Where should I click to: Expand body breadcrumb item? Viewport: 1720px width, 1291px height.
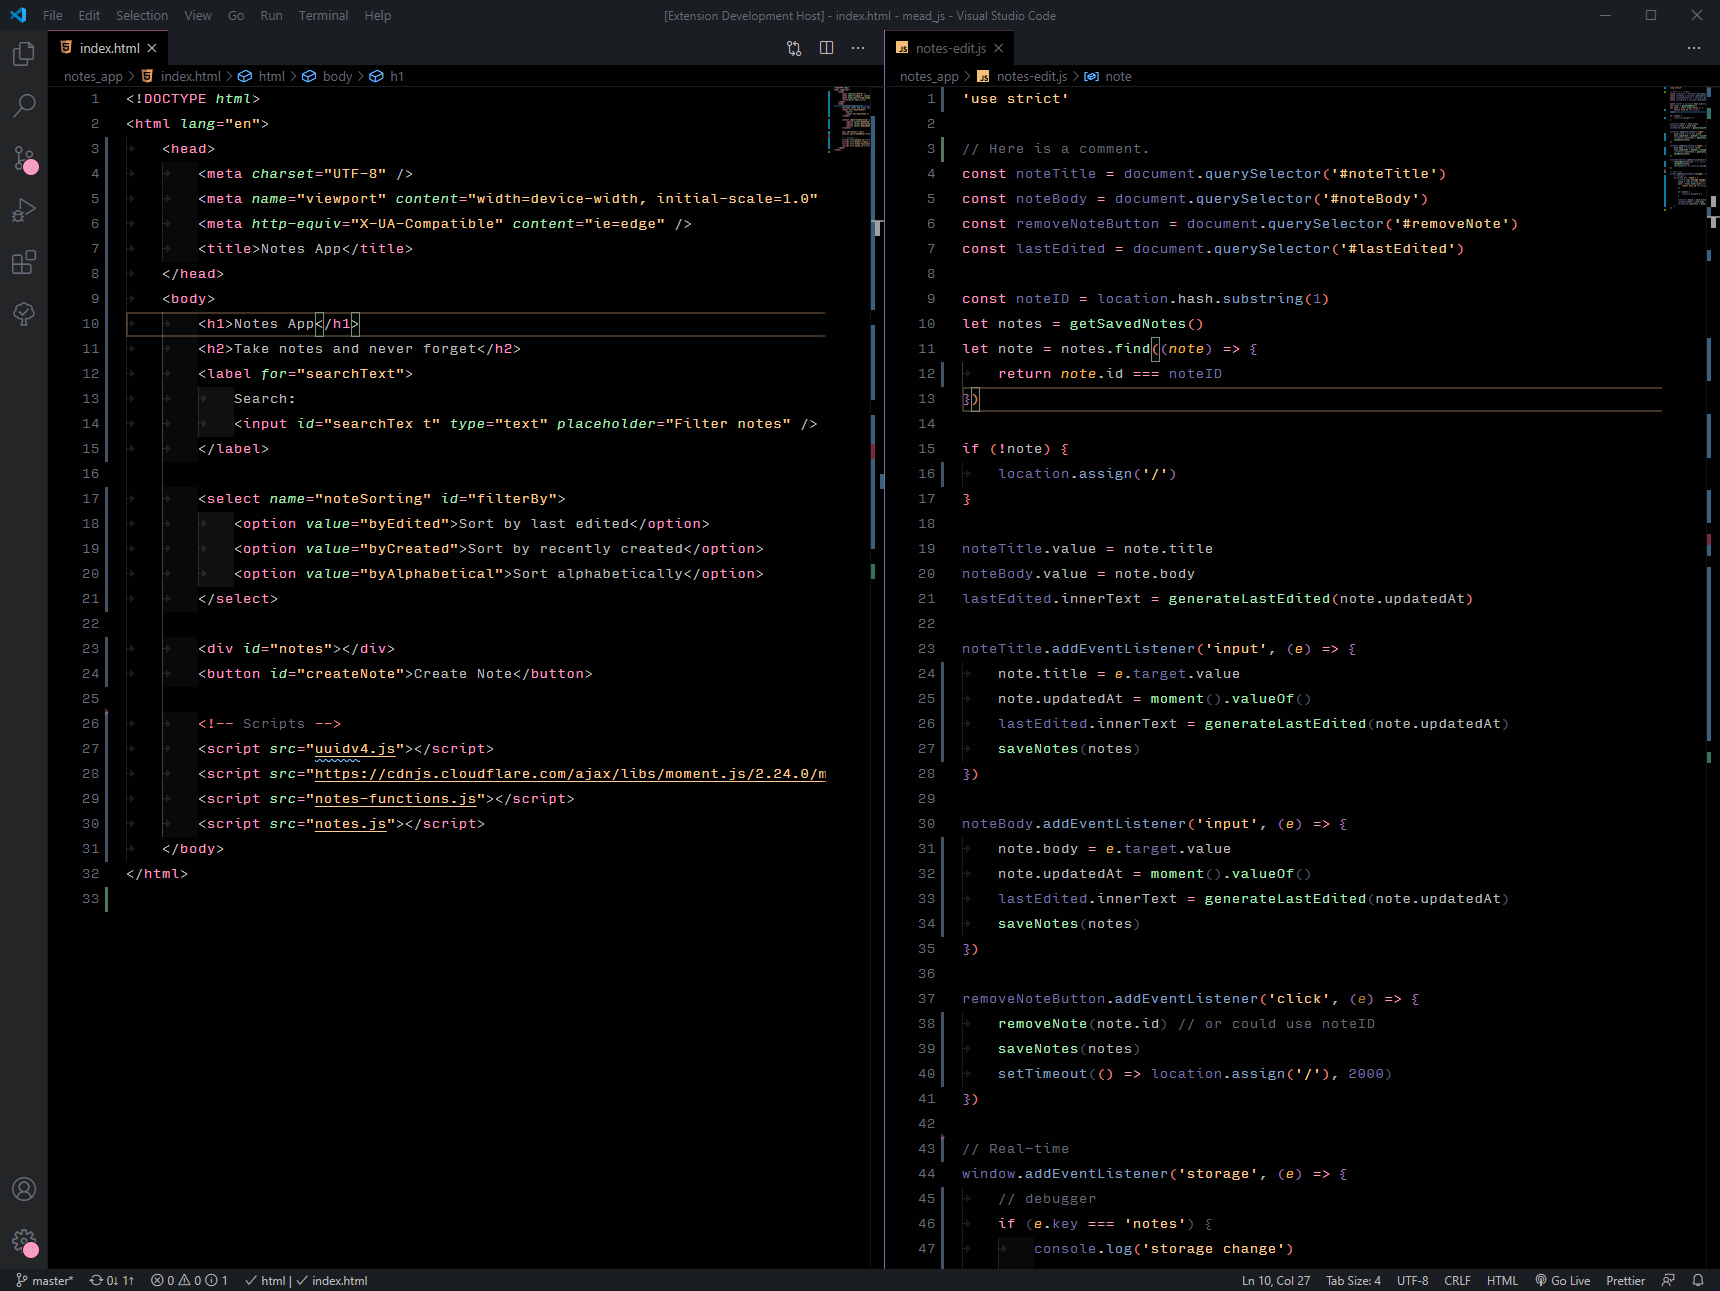(x=327, y=76)
